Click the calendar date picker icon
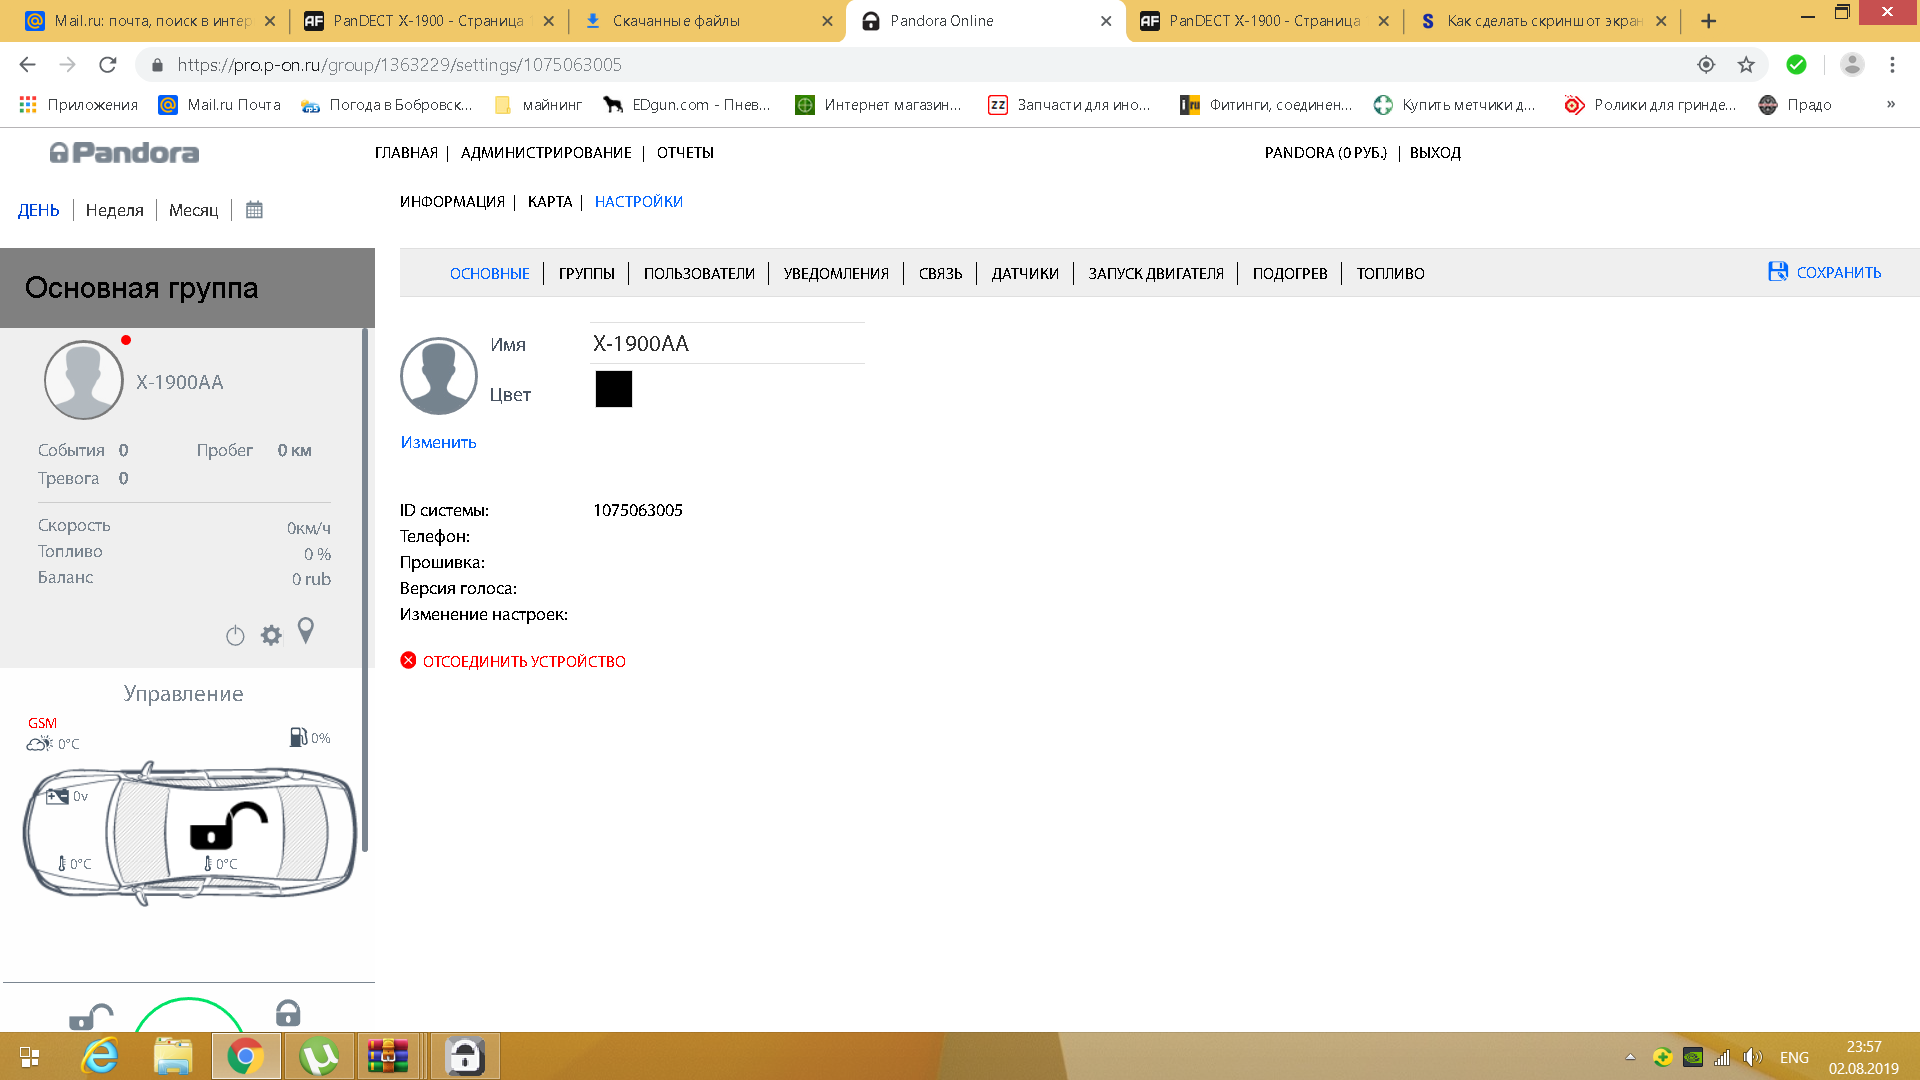 pyautogui.click(x=254, y=210)
